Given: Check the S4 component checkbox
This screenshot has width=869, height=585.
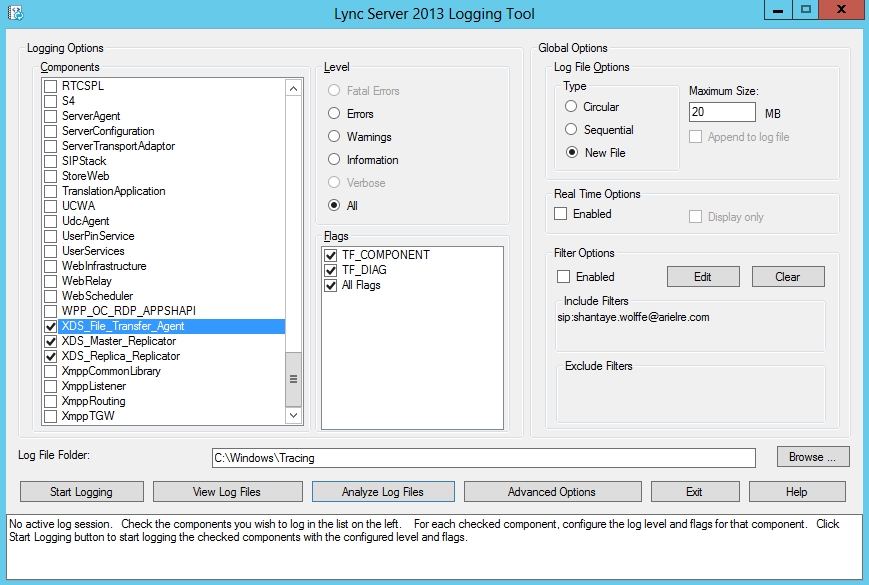Looking at the screenshot, I should point(50,101).
